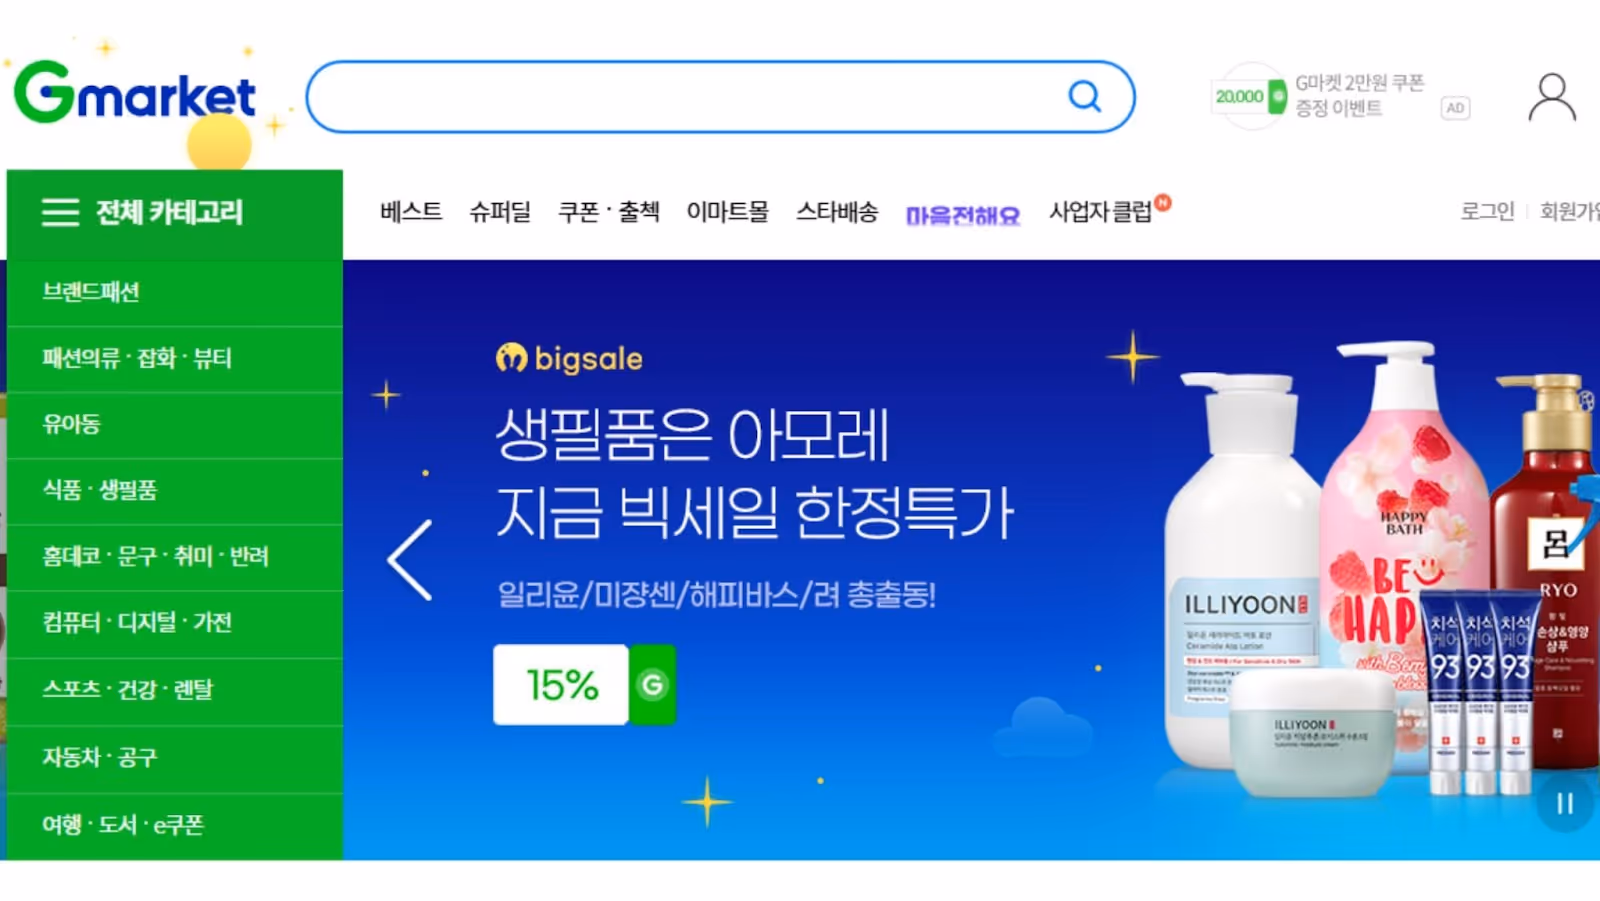
Task: Open the 슈퍼딜 tab
Action: point(500,212)
